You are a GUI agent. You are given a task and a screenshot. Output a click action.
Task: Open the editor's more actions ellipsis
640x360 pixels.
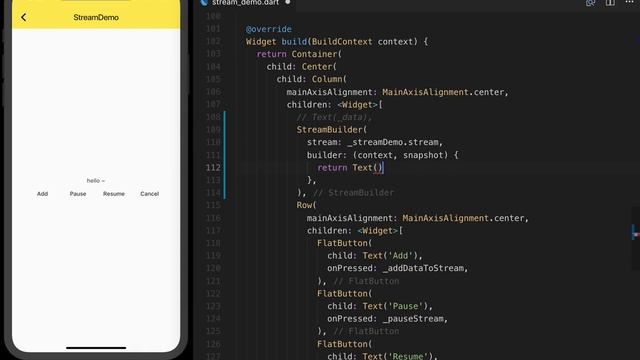tap(629, 2)
